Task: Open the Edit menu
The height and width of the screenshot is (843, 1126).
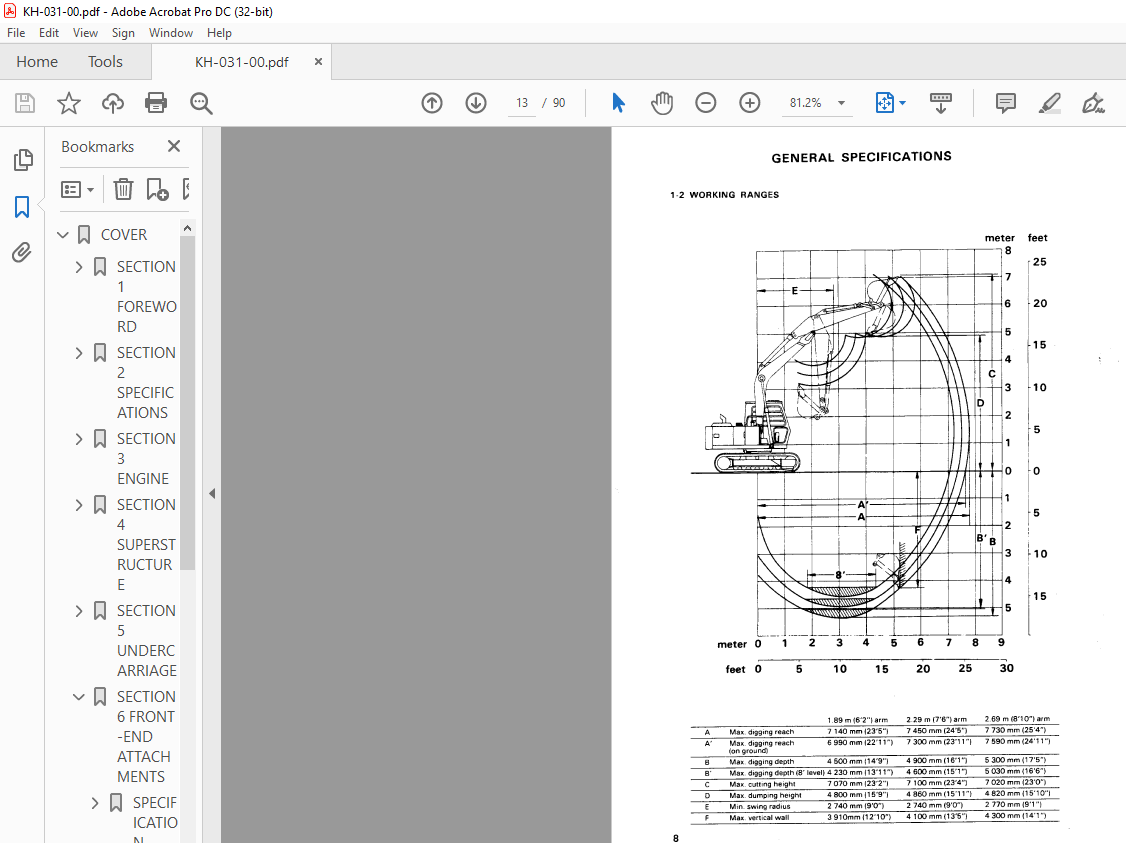Action: 49,33
